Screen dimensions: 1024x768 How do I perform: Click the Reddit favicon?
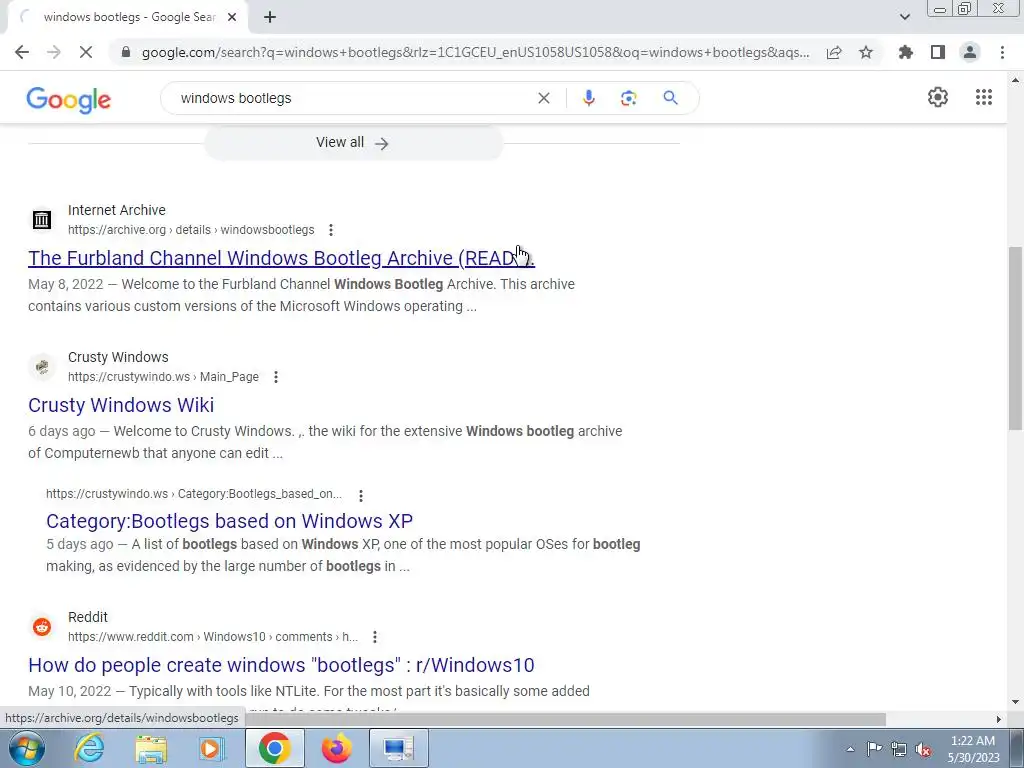tap(42, 627)
